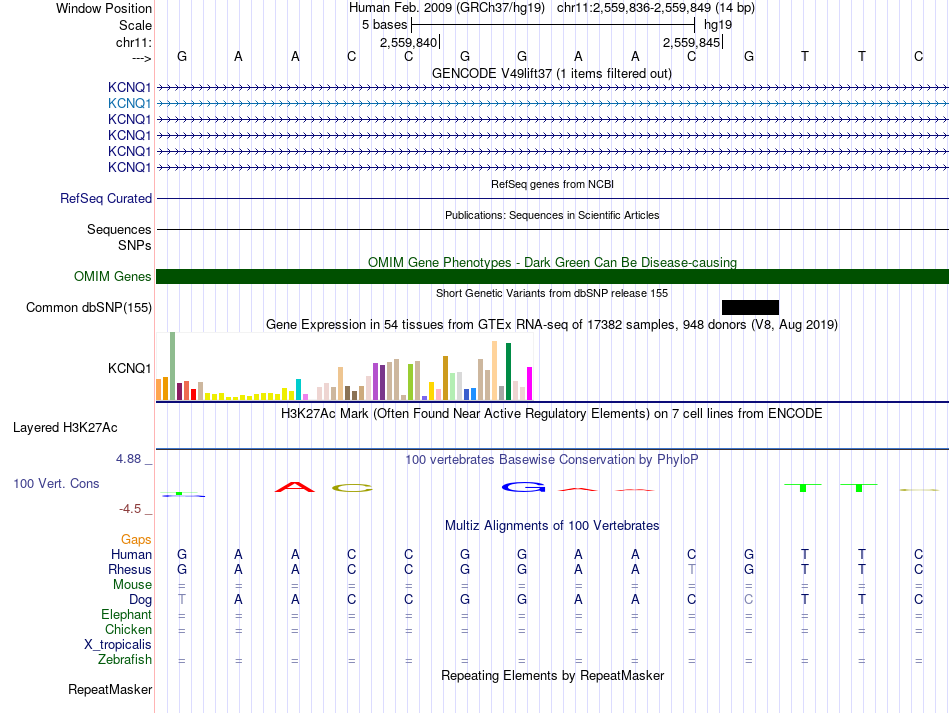Viewport: 950px width, 713px height.
Task: Click the H3K27Ac Mark track title
Action: 552,414
